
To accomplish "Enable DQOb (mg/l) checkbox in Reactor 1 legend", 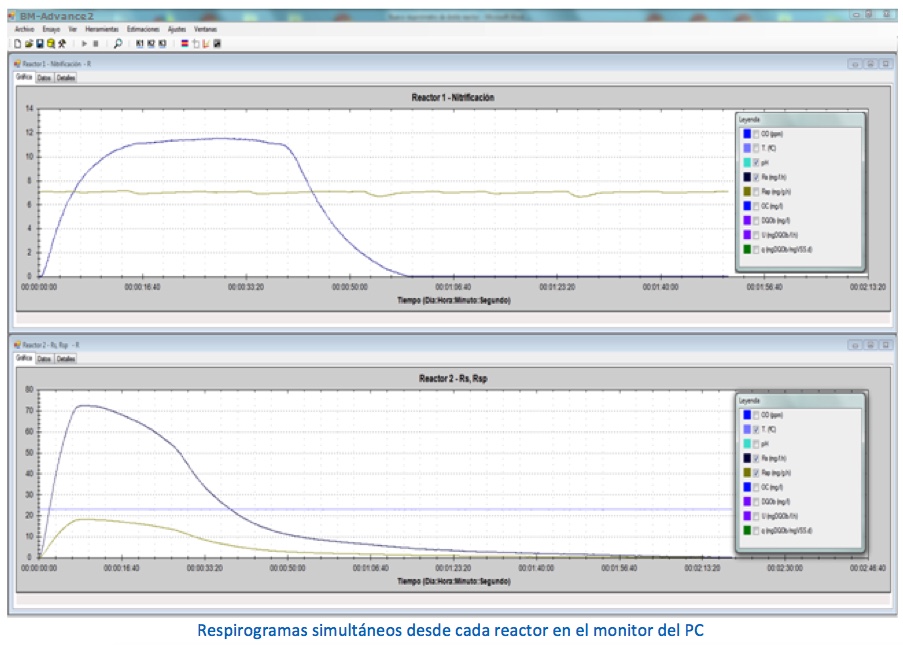I will point(756,221).
